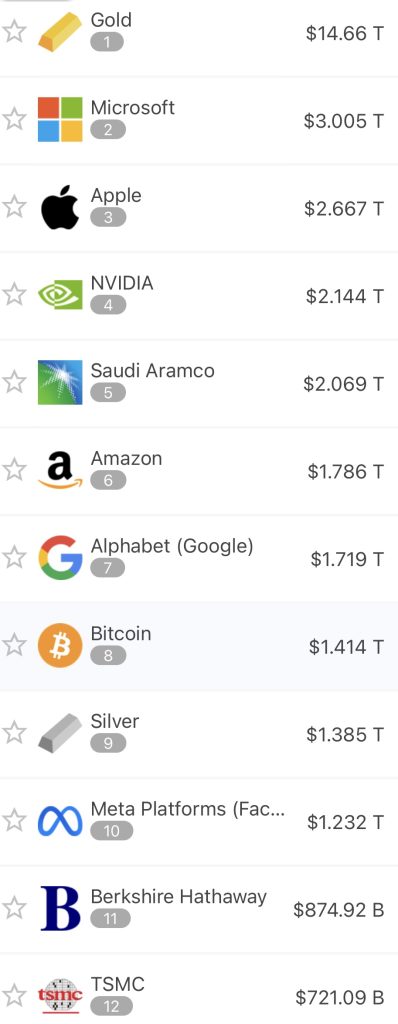The image size is (398, 1024).
Task: Tap the orange Bitcoin icon
Action: coord(60,645)
